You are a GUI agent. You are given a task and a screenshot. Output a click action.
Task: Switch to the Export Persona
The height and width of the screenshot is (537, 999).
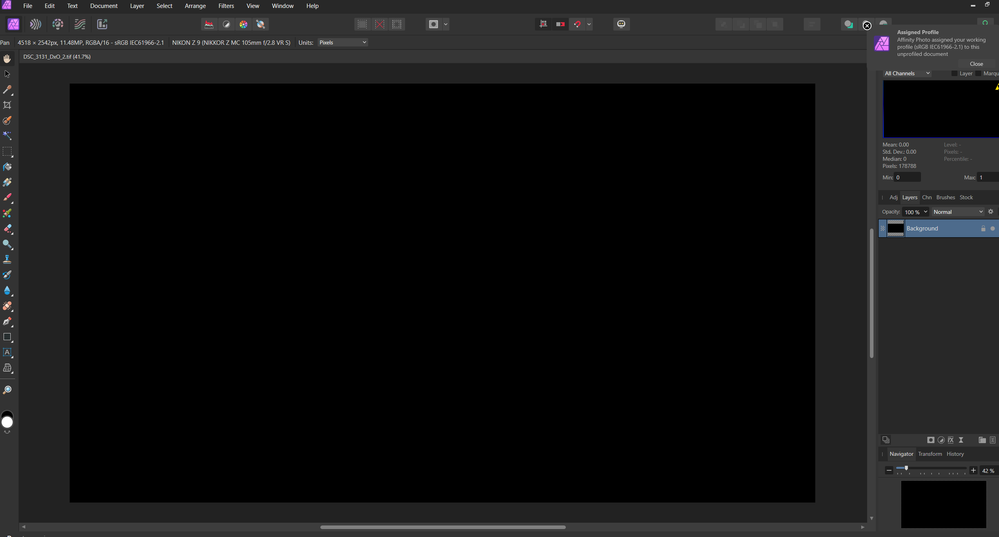[x=102, y=24]
